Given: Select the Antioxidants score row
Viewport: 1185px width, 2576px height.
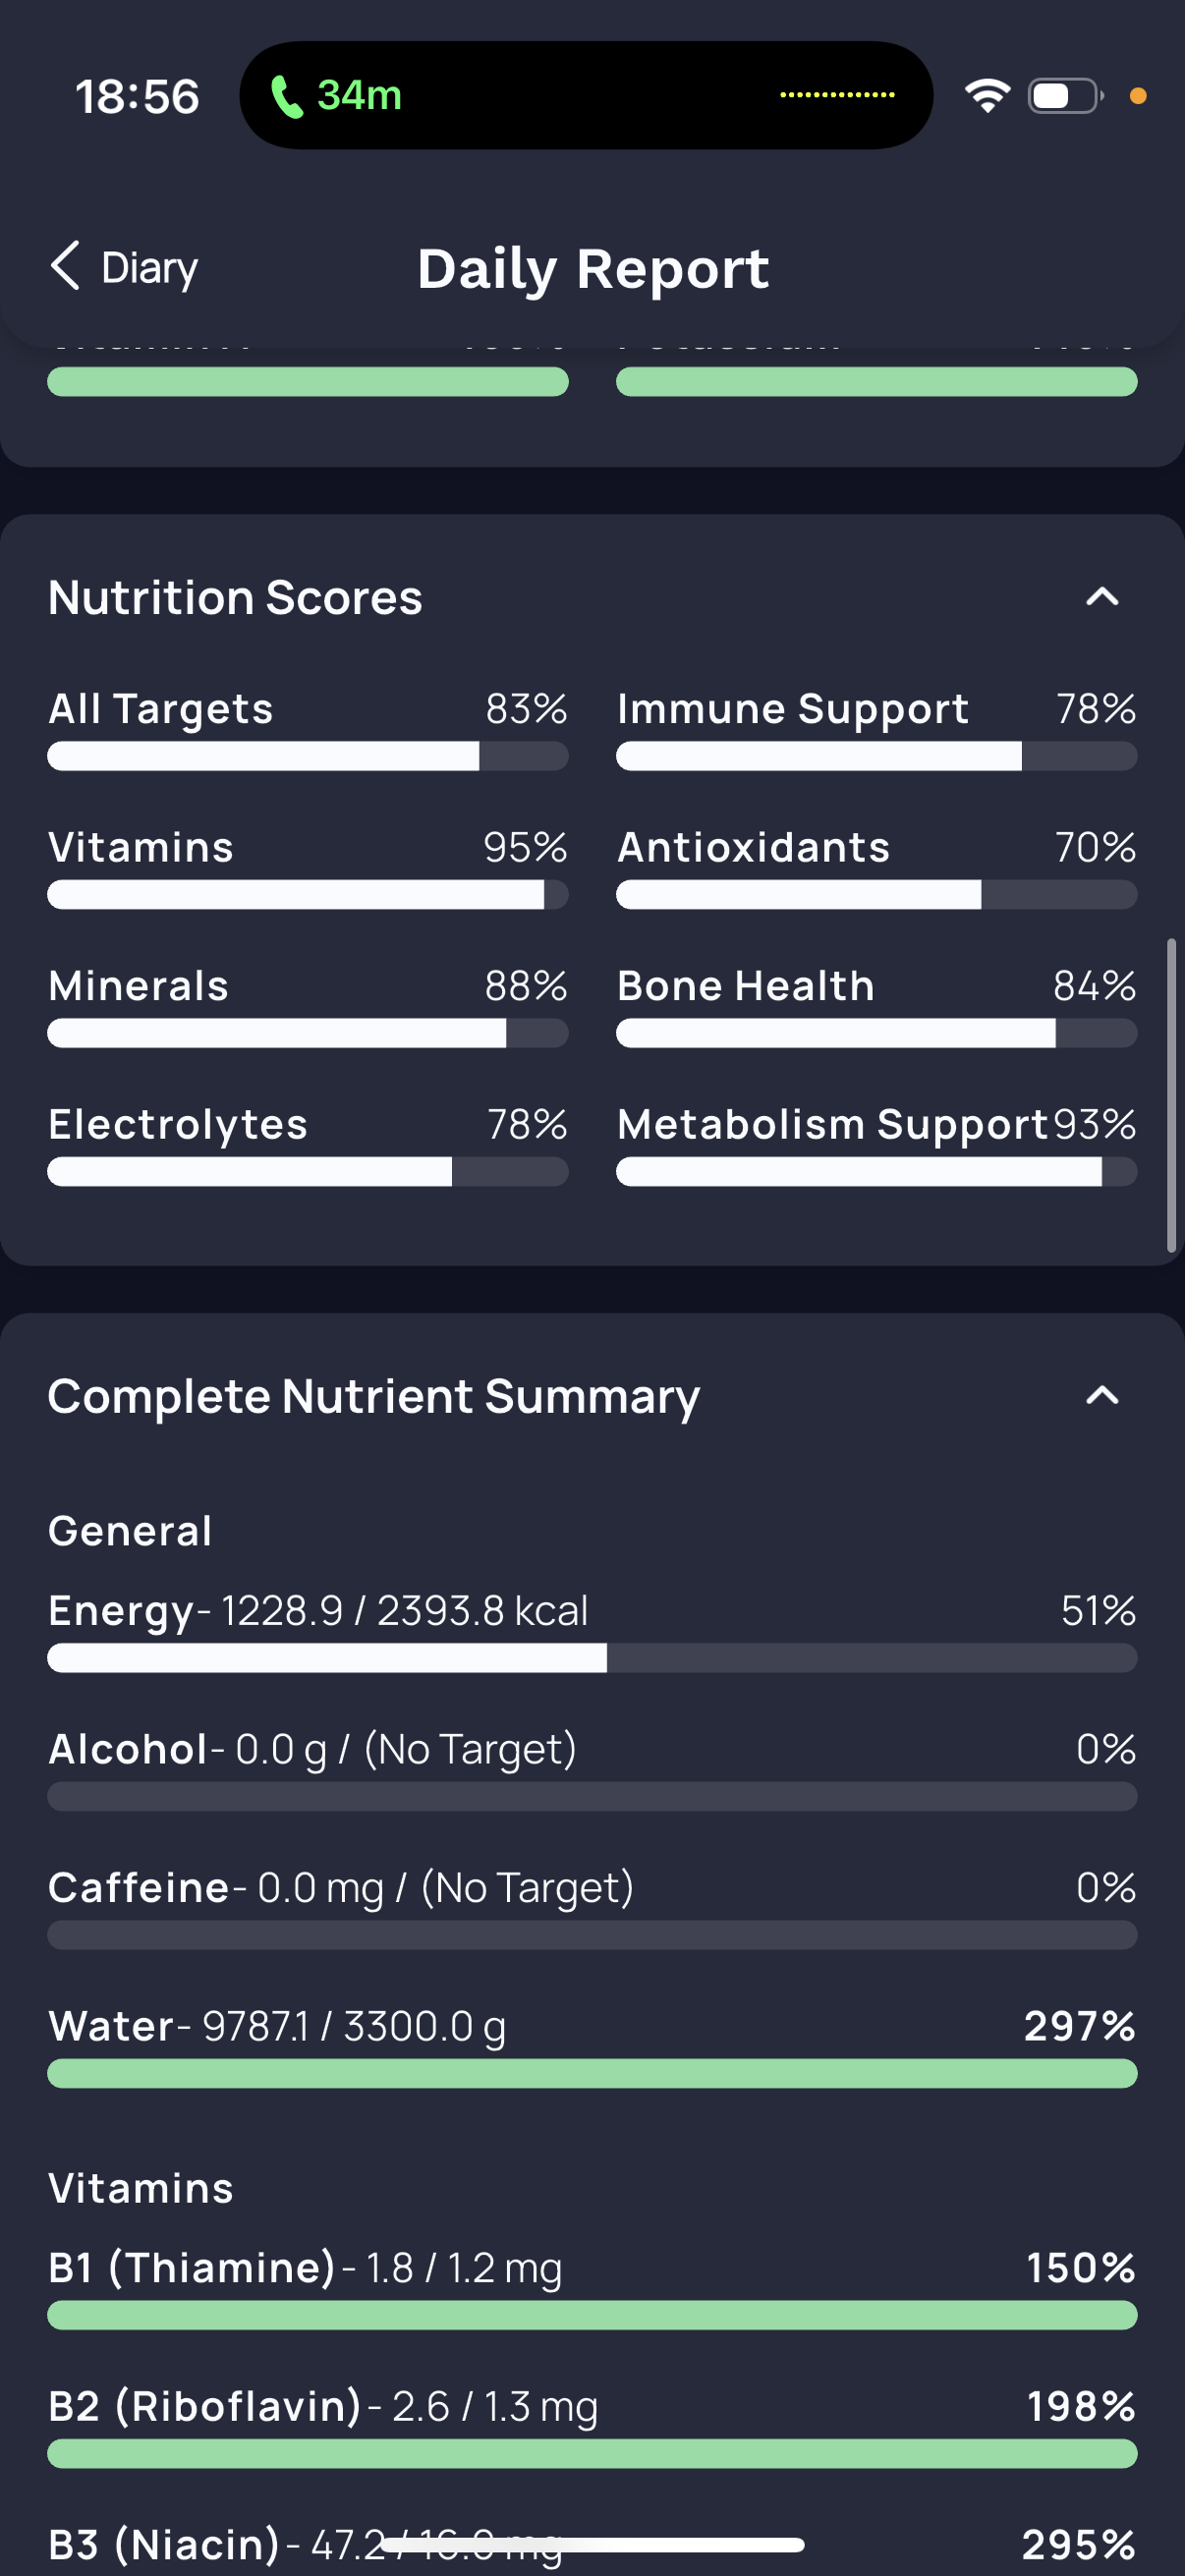Looking at the screenshot, I should click(876, 867).
